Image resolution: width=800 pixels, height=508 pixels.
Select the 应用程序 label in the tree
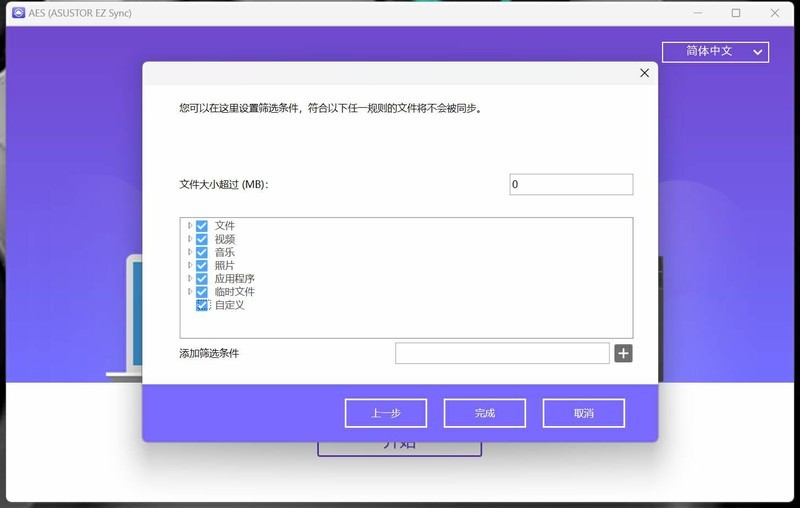(x=234, y=278)
